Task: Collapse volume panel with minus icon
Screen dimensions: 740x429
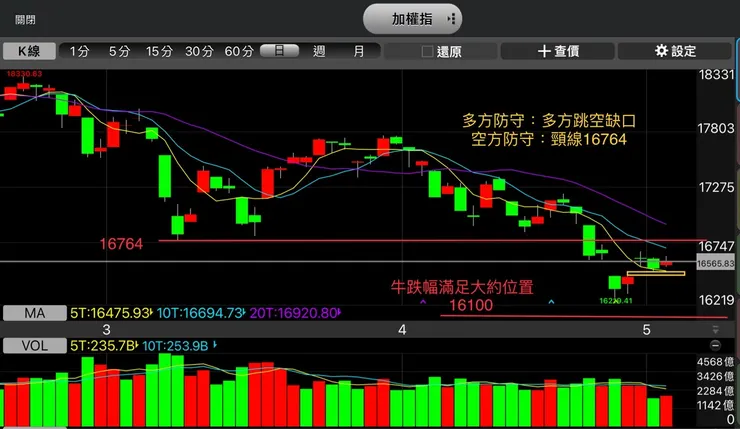Action: [x=715, y=345]
